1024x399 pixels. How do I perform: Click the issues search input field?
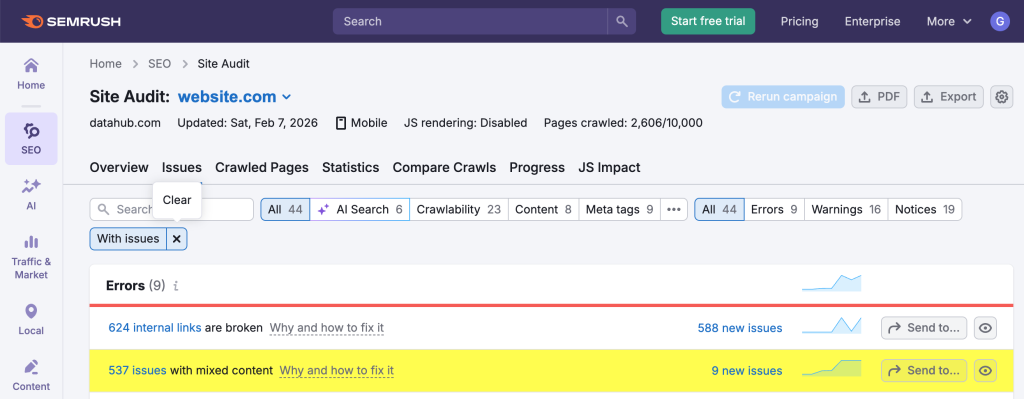point(171,210)
